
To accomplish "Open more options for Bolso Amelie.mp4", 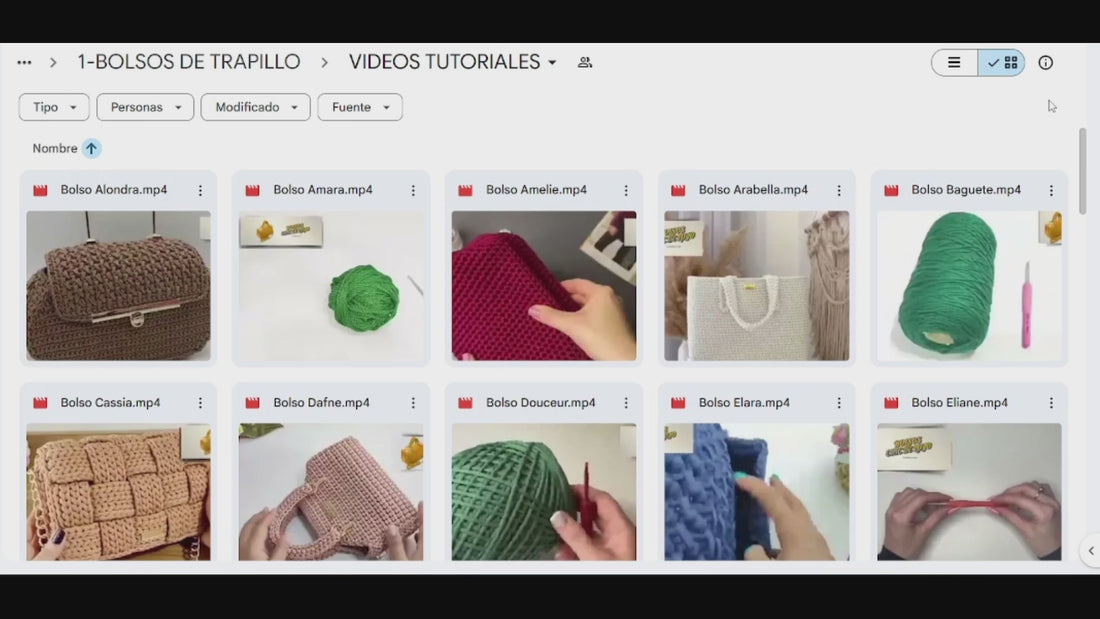I will pos(626,190).
